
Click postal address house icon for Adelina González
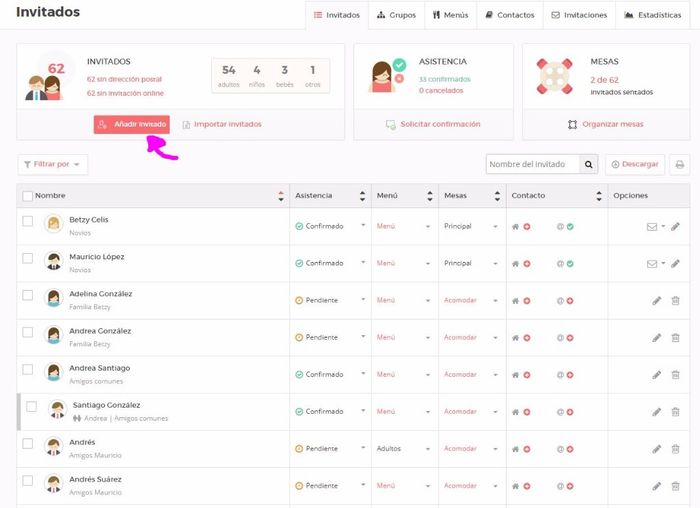(515, 301)
